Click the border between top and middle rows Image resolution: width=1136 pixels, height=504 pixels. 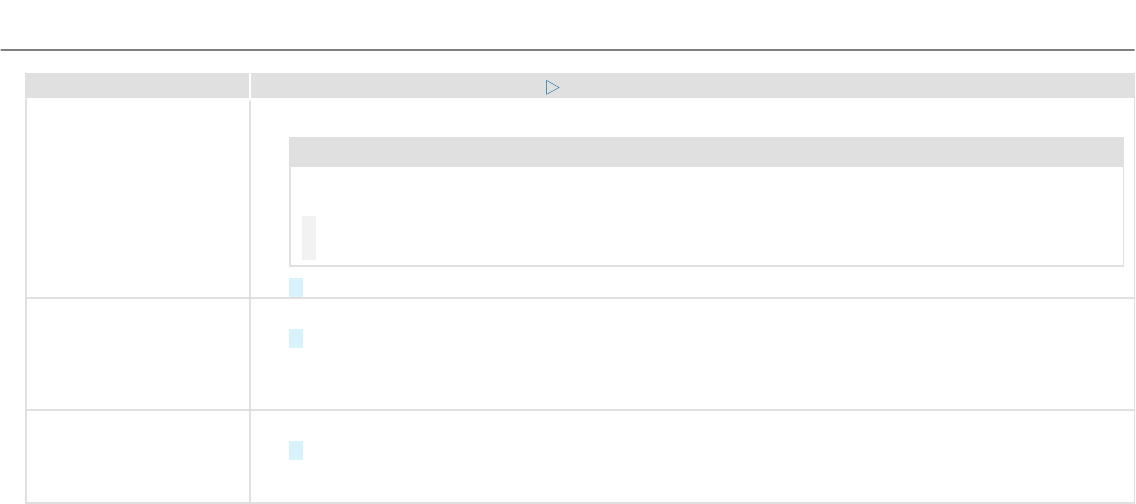pyautogui.click(x=580, y=298)
